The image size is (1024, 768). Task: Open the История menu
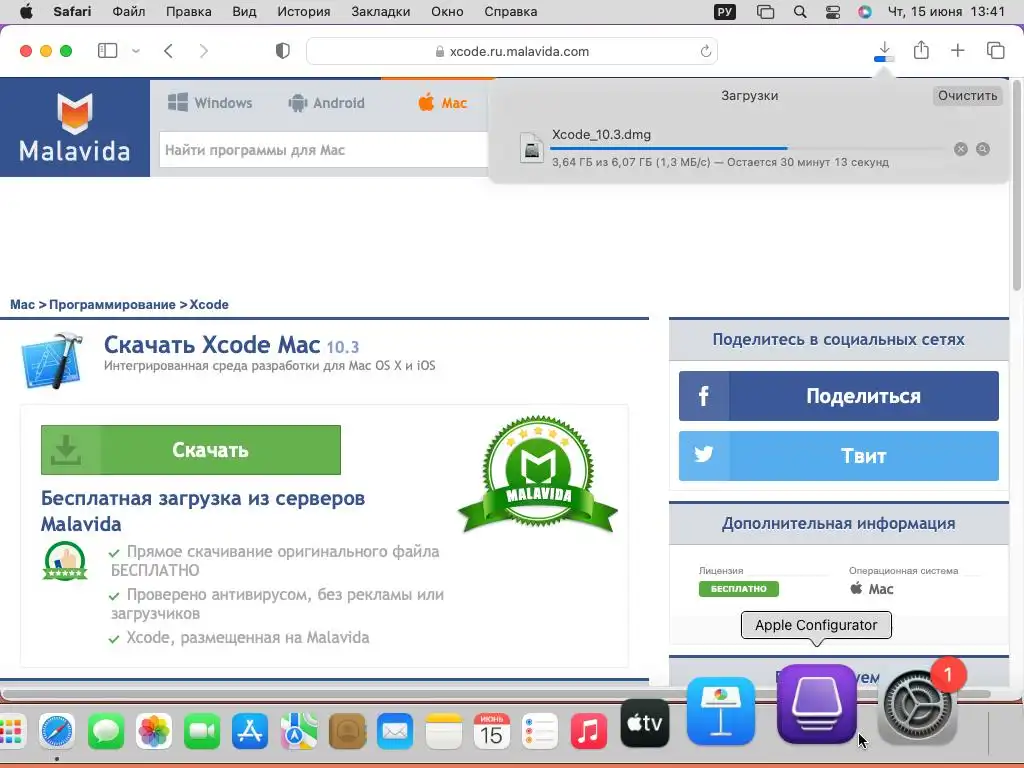(304, 12)
